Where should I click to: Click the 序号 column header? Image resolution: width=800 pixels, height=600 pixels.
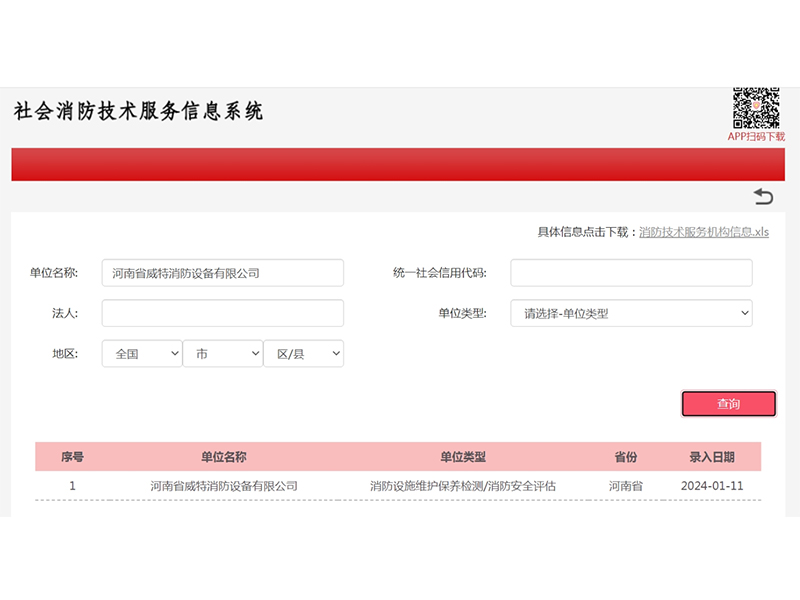click(x=72, y=457)
